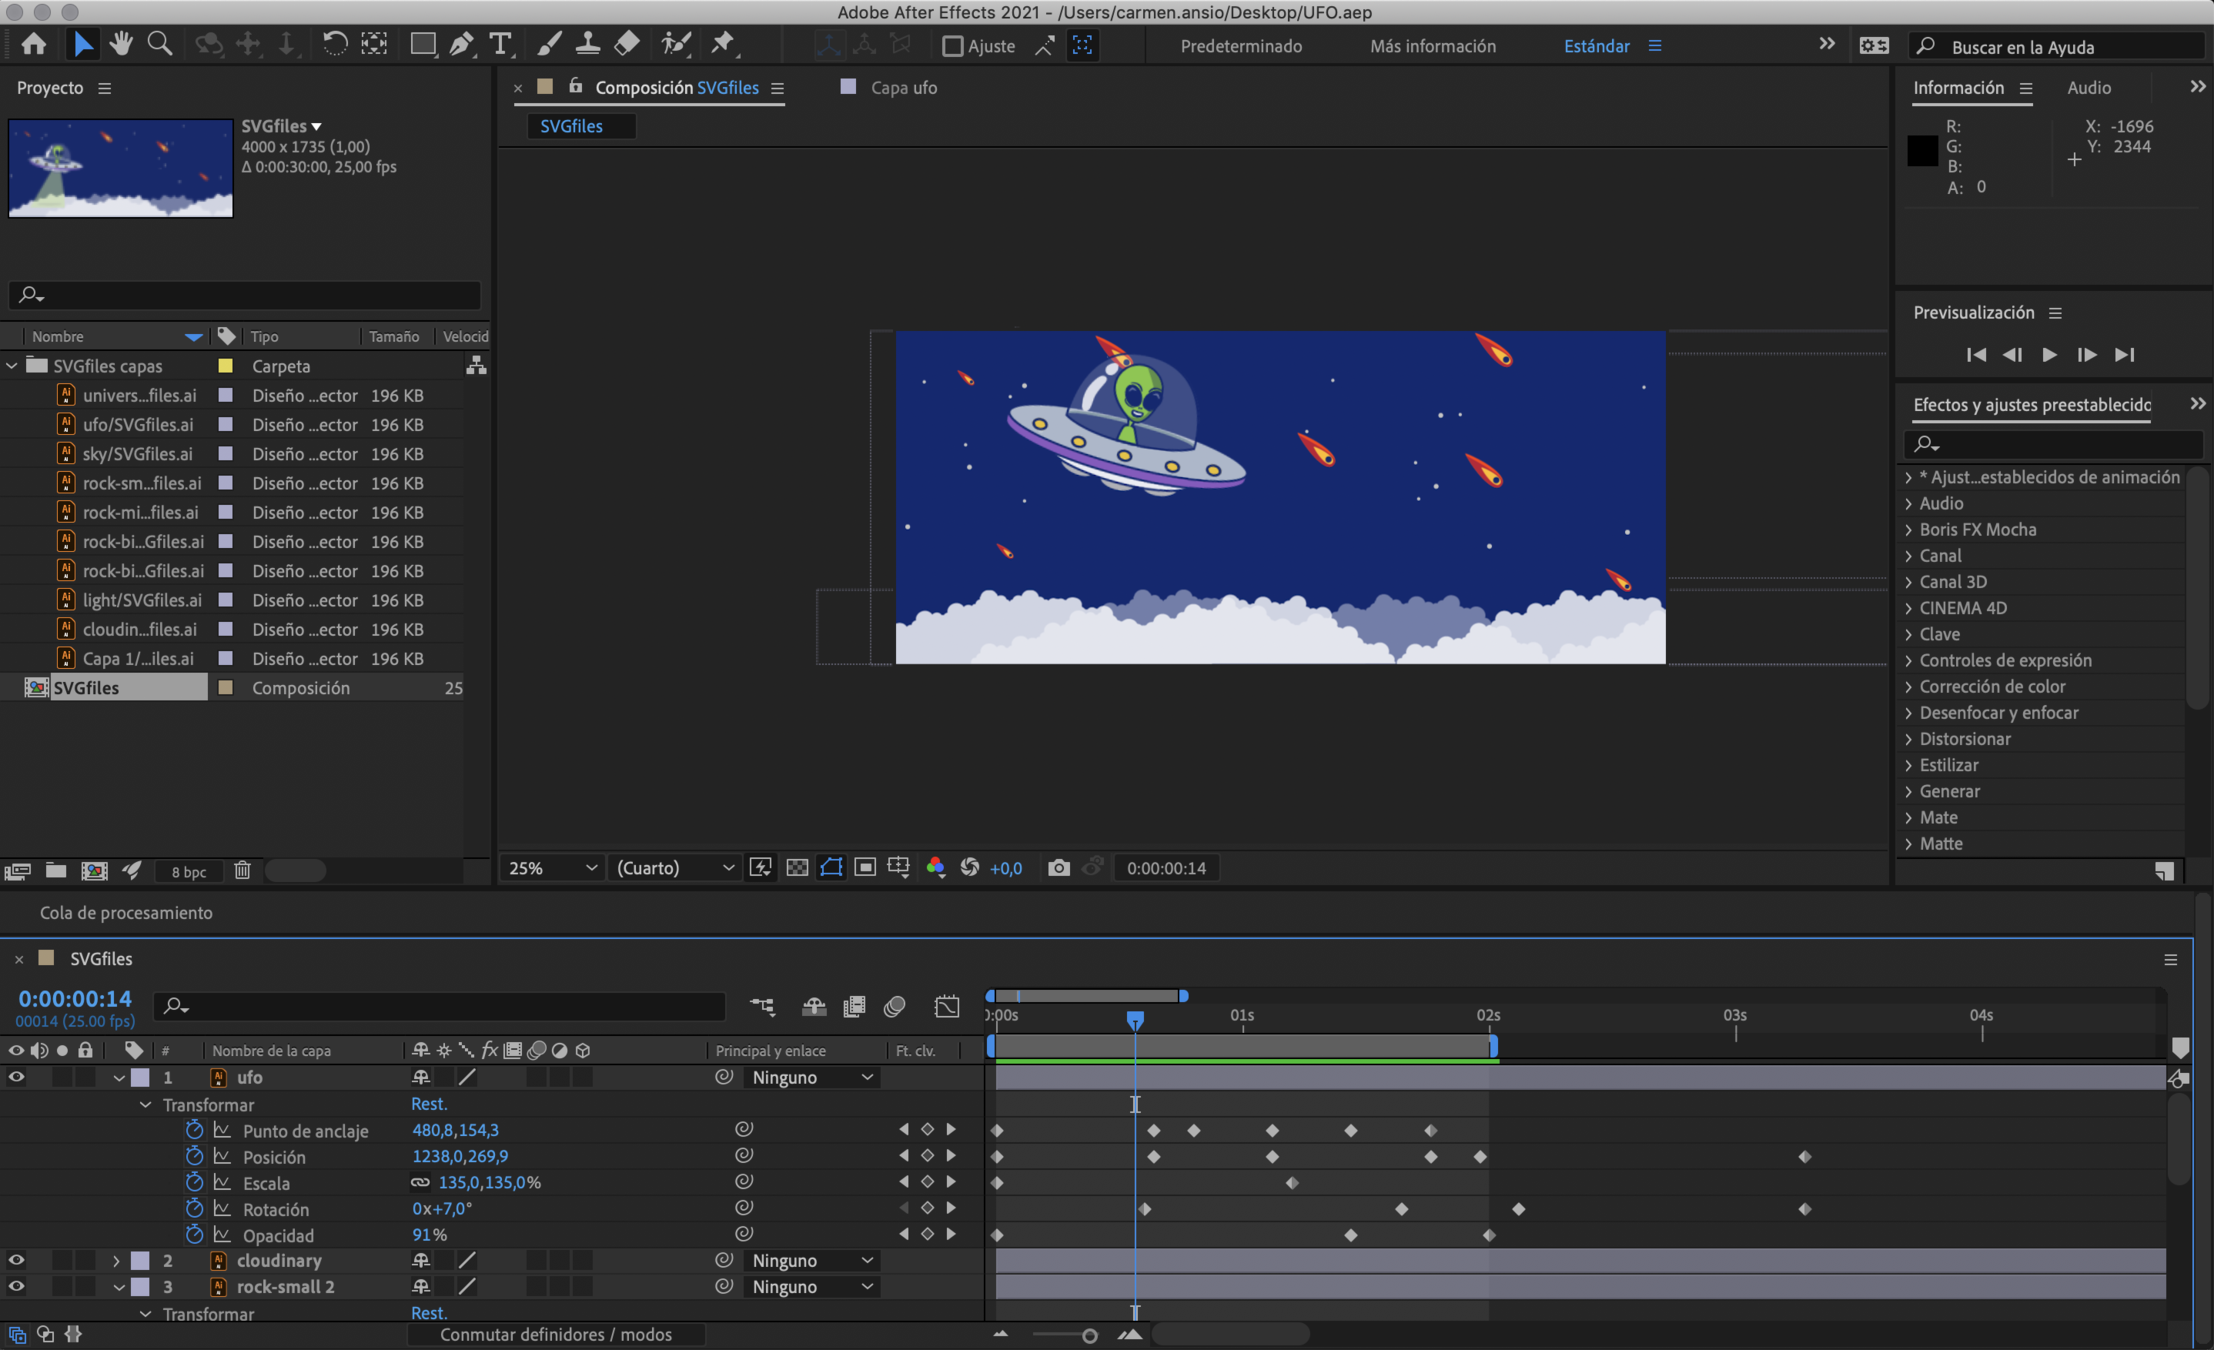Enable the Ajuste snapping checkbox

coord(952,46)
